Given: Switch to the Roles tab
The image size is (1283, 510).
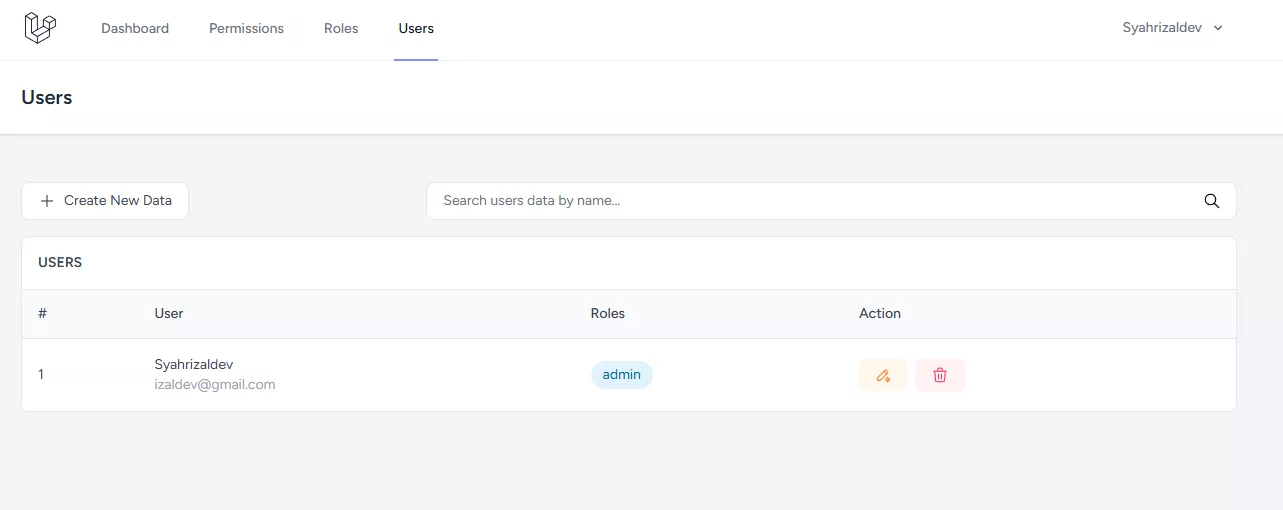Looking at the screenshot, I should pos(341,28).
